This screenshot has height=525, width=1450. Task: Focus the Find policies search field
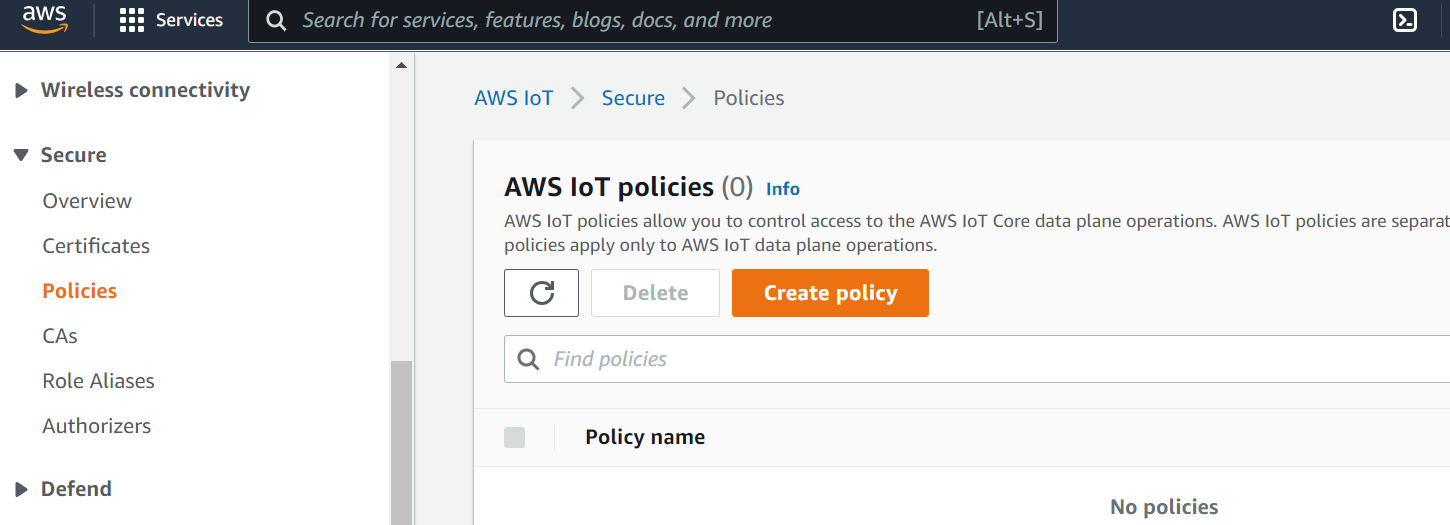click(977, 359)
